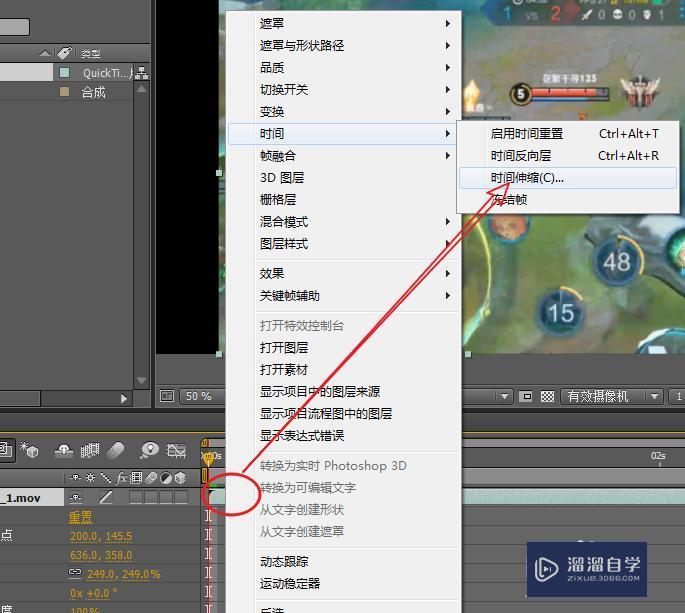Open the Graph Editor
685x613 pixels.
[x=176, y=450]
